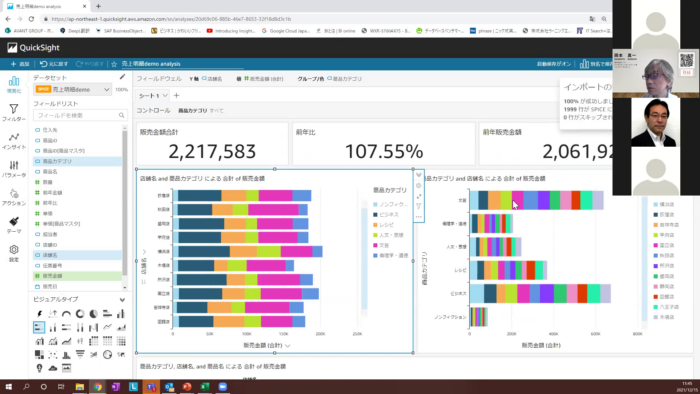Screen dimensions: 700x394
Task: Select the highlighted horizontal stacked bar type
Action: pyautogui.click(x=39, y=328)
